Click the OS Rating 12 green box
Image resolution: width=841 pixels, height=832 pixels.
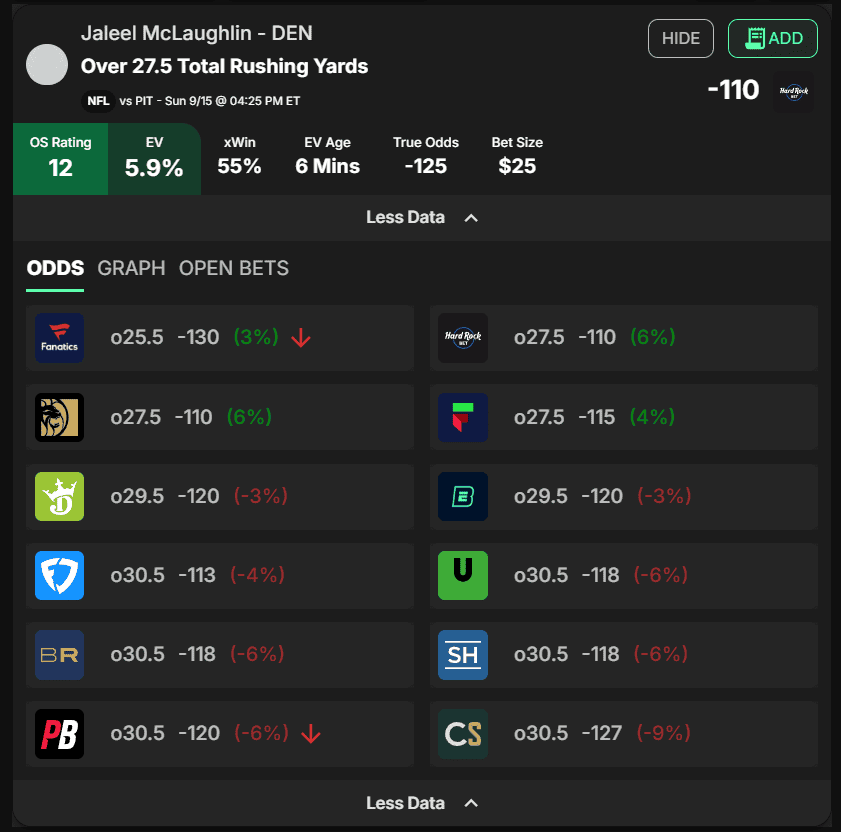coord(60,158)
